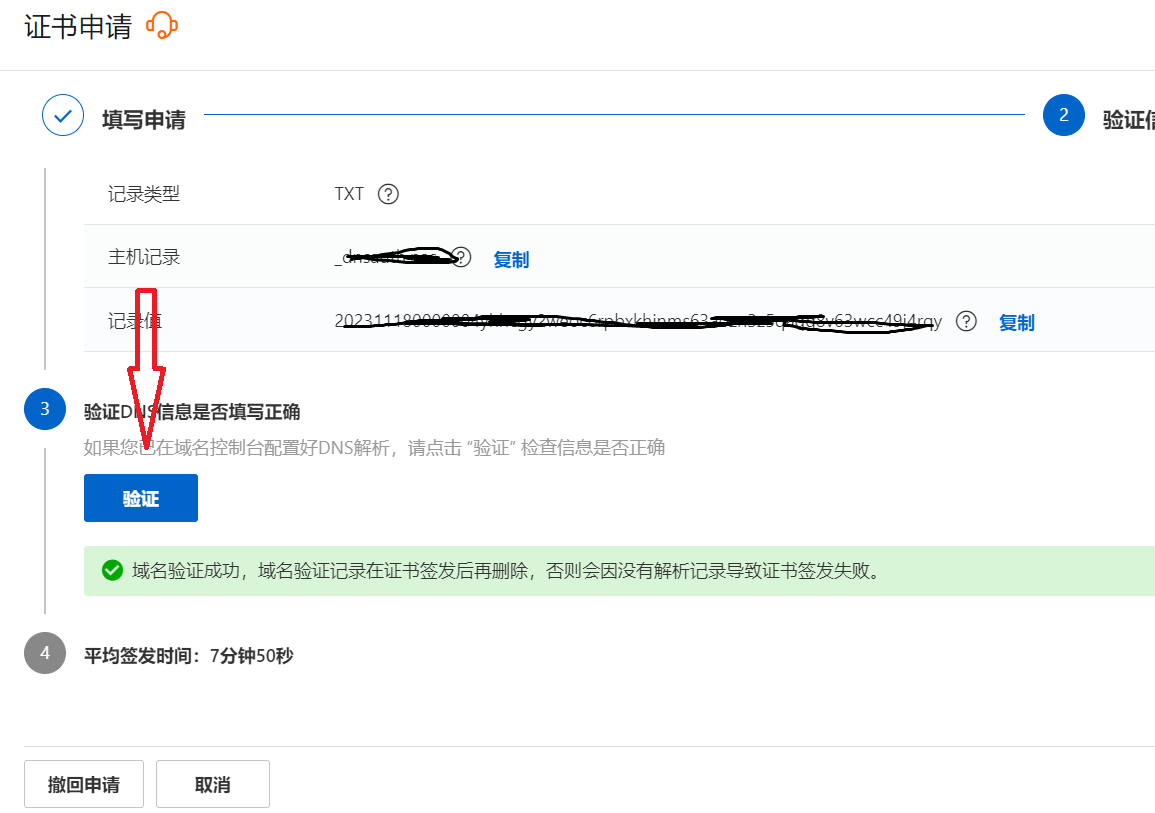Click the gray step 4 number circle
The image size is (1155, 813).
pos(44,654)
